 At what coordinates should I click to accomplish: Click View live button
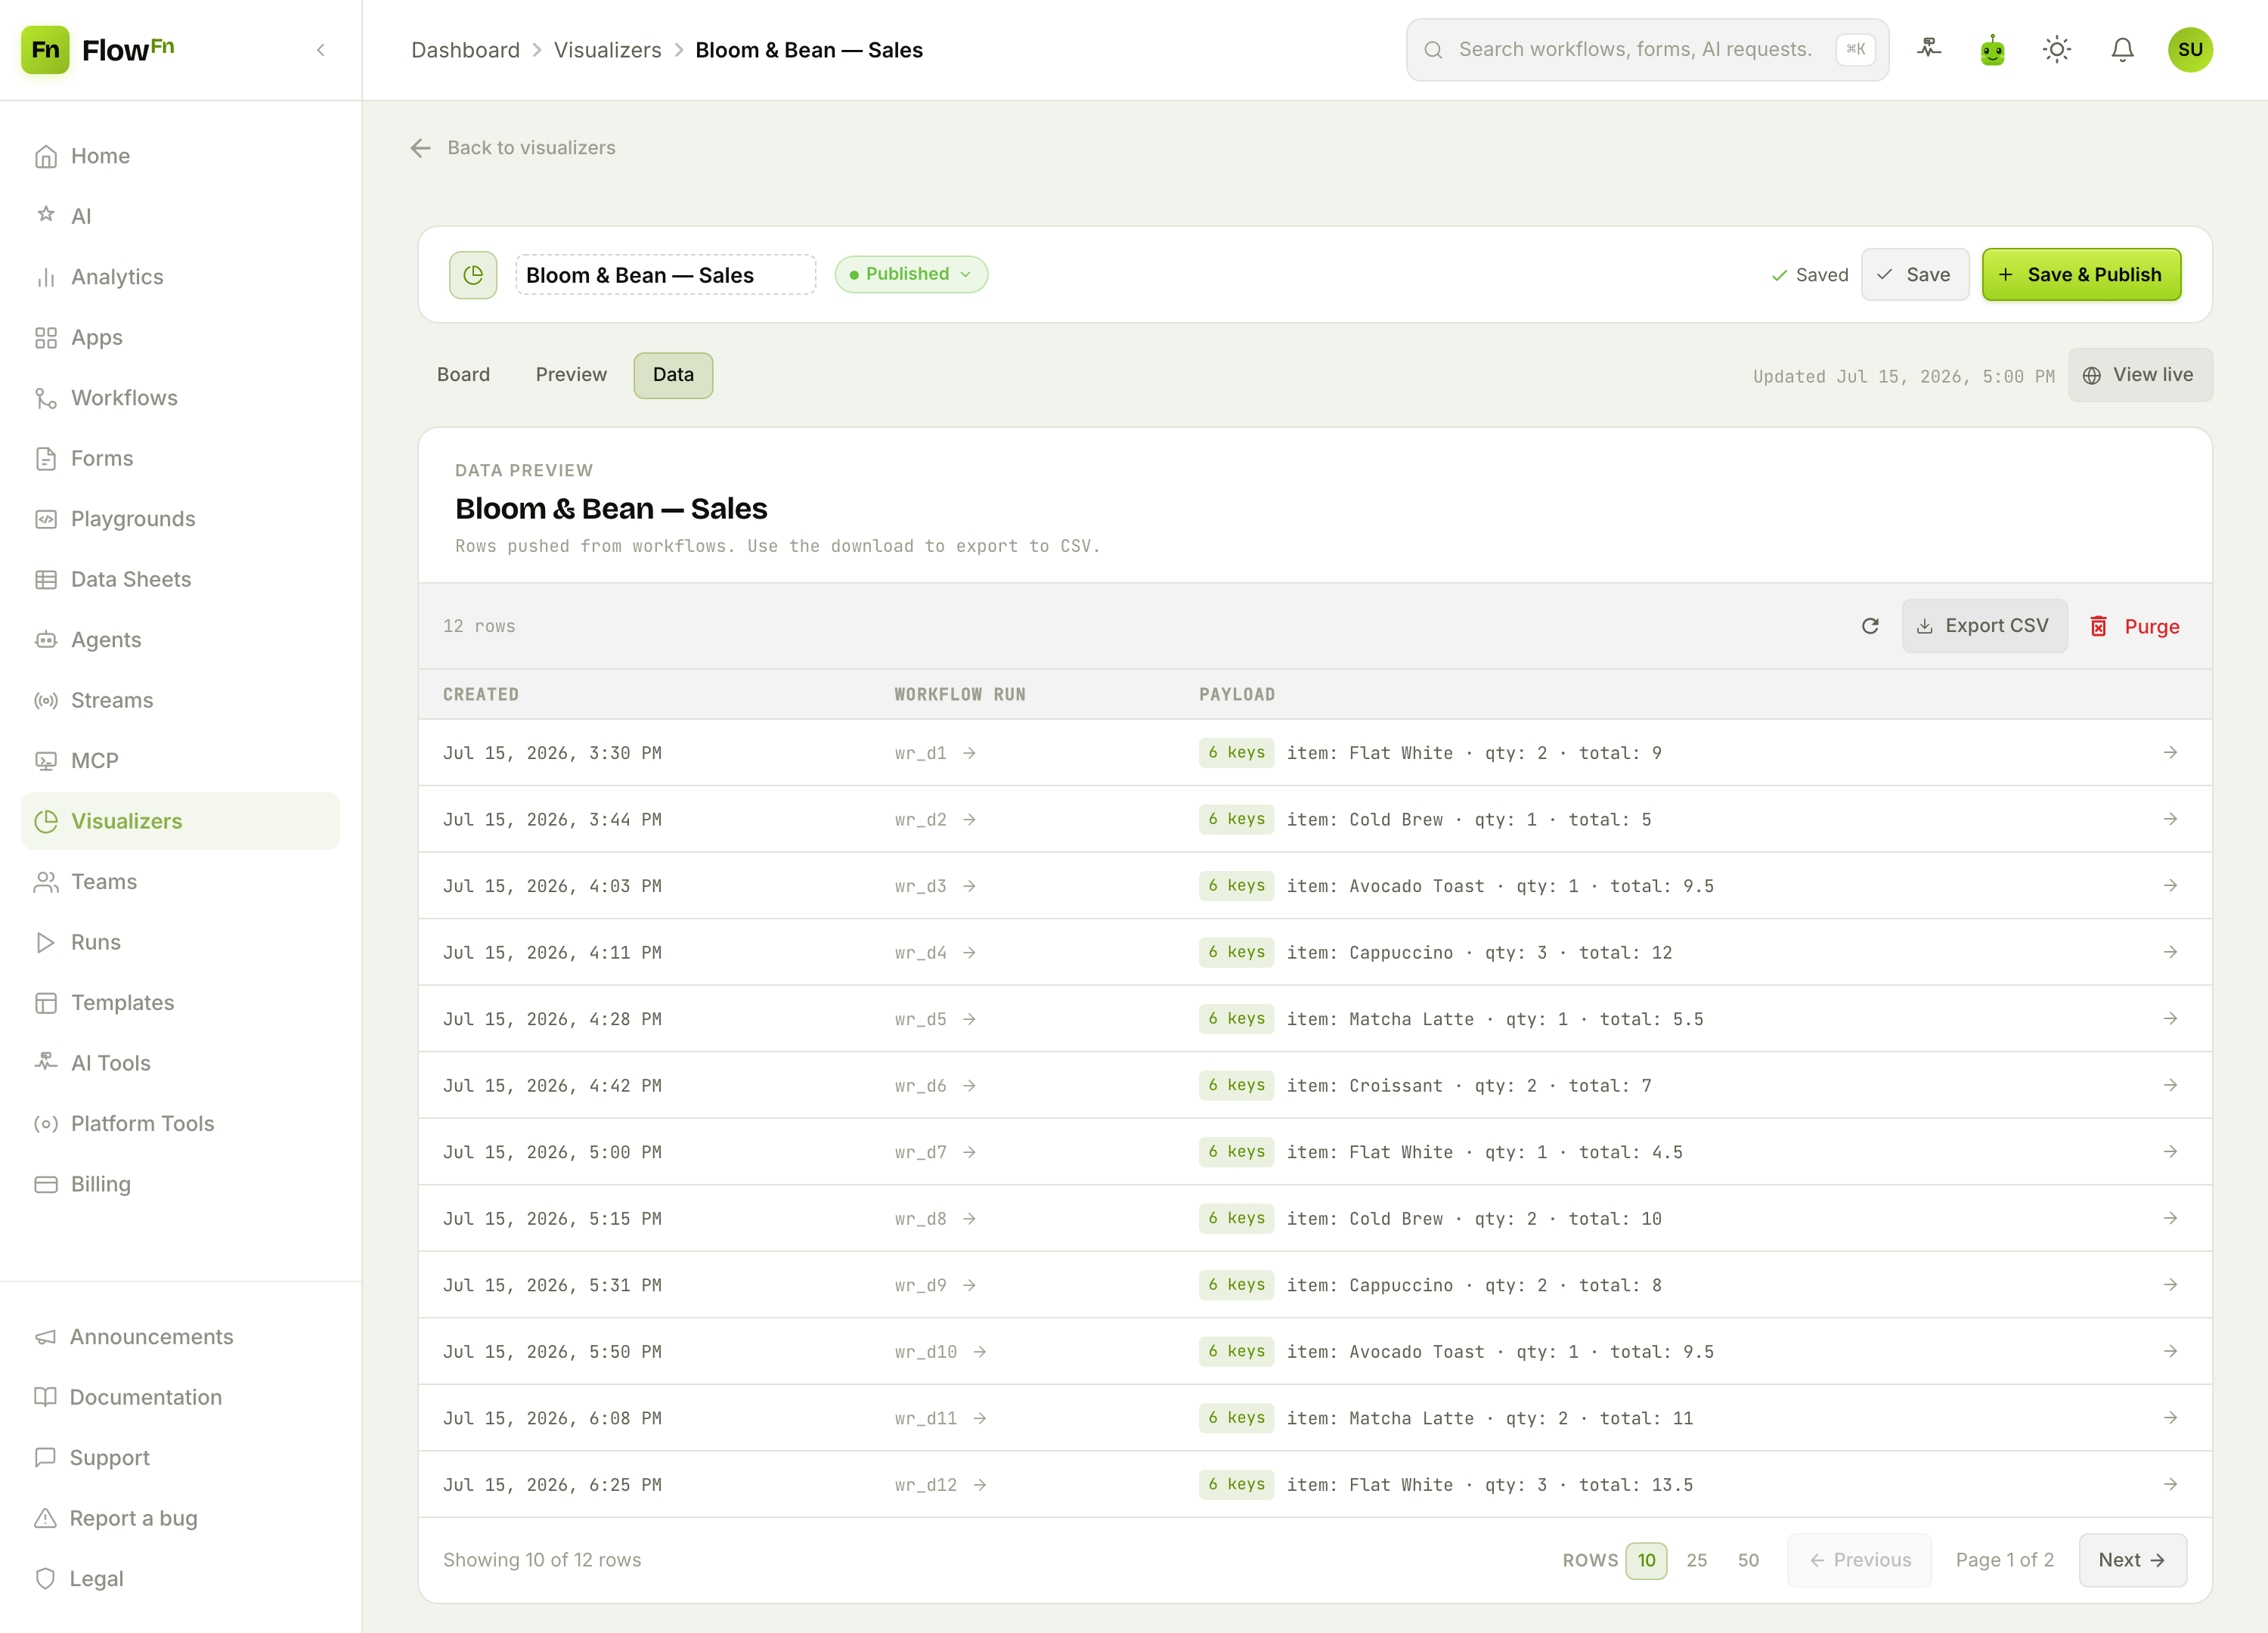2140,375
